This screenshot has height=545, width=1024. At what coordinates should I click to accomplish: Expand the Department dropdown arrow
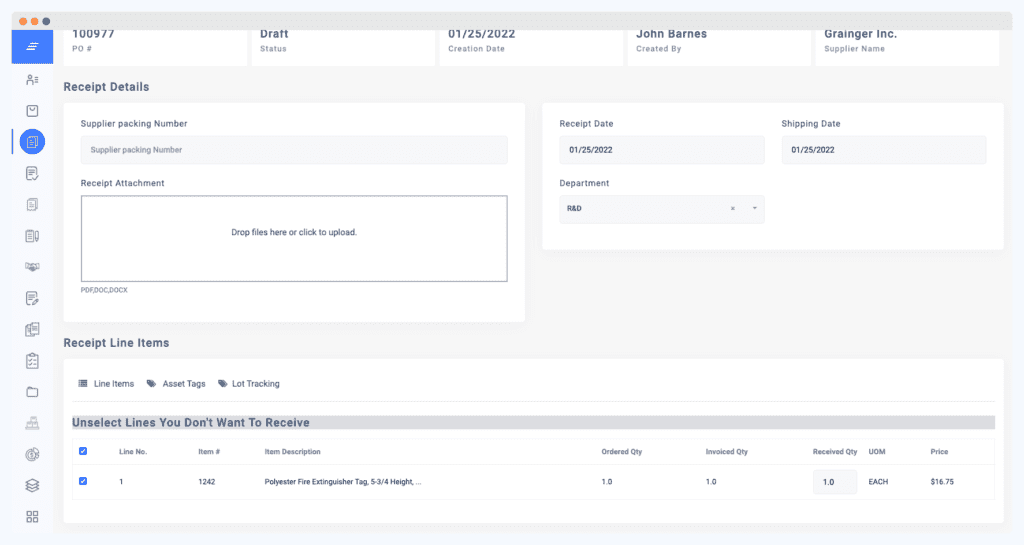click(754, 209)
